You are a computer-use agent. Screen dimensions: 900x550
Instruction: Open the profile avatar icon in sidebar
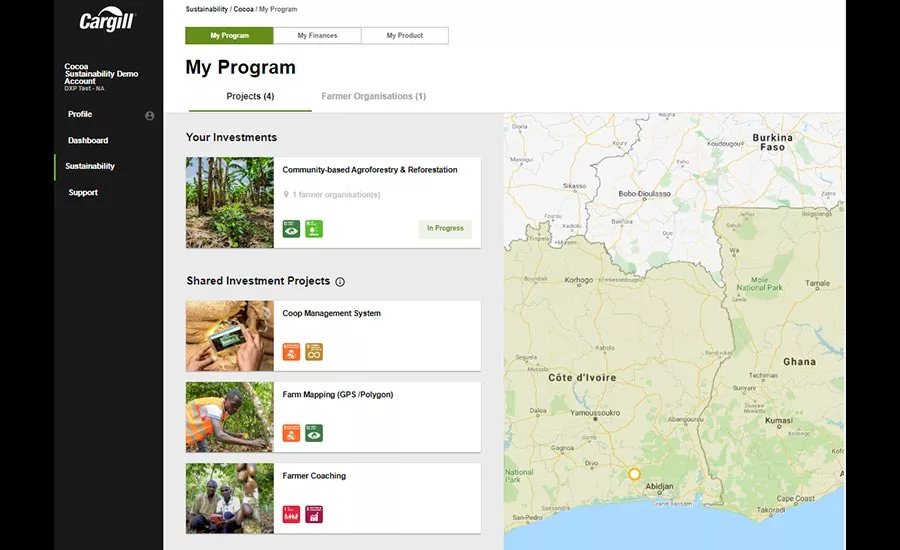coord(149,116)
